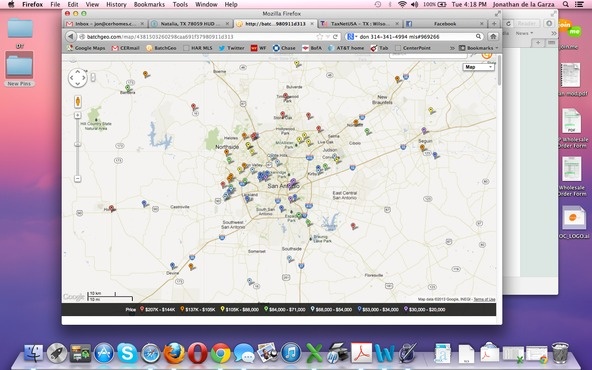Switch to the Facebook tab
The height and width of the screenshot is (370, 592).
click(x=445, y=23)
